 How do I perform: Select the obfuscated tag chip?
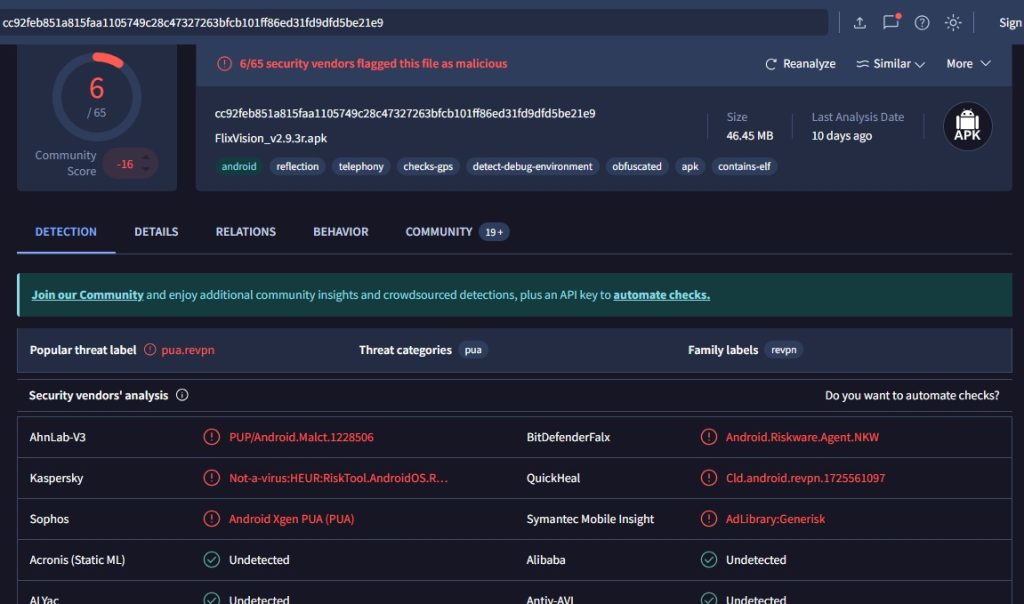click(x=637, y=167)
